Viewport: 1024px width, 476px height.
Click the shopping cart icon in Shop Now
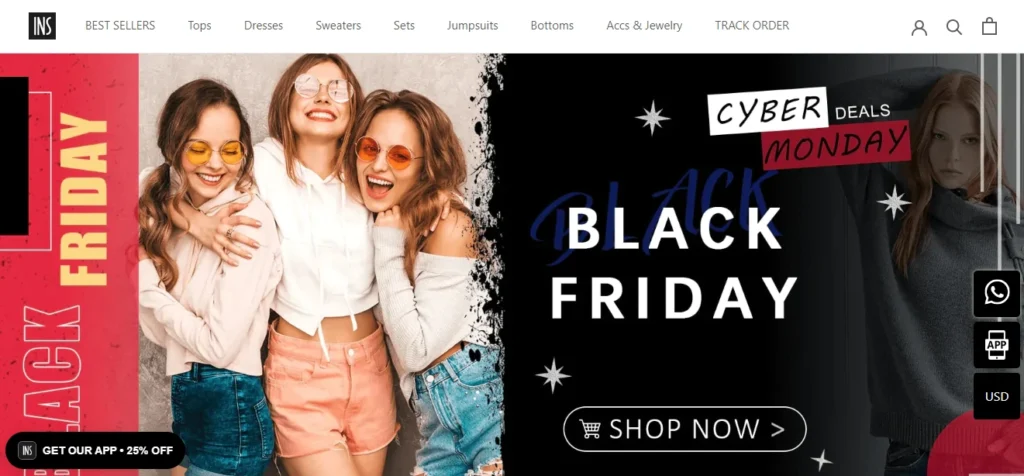[x=590, y=429]
